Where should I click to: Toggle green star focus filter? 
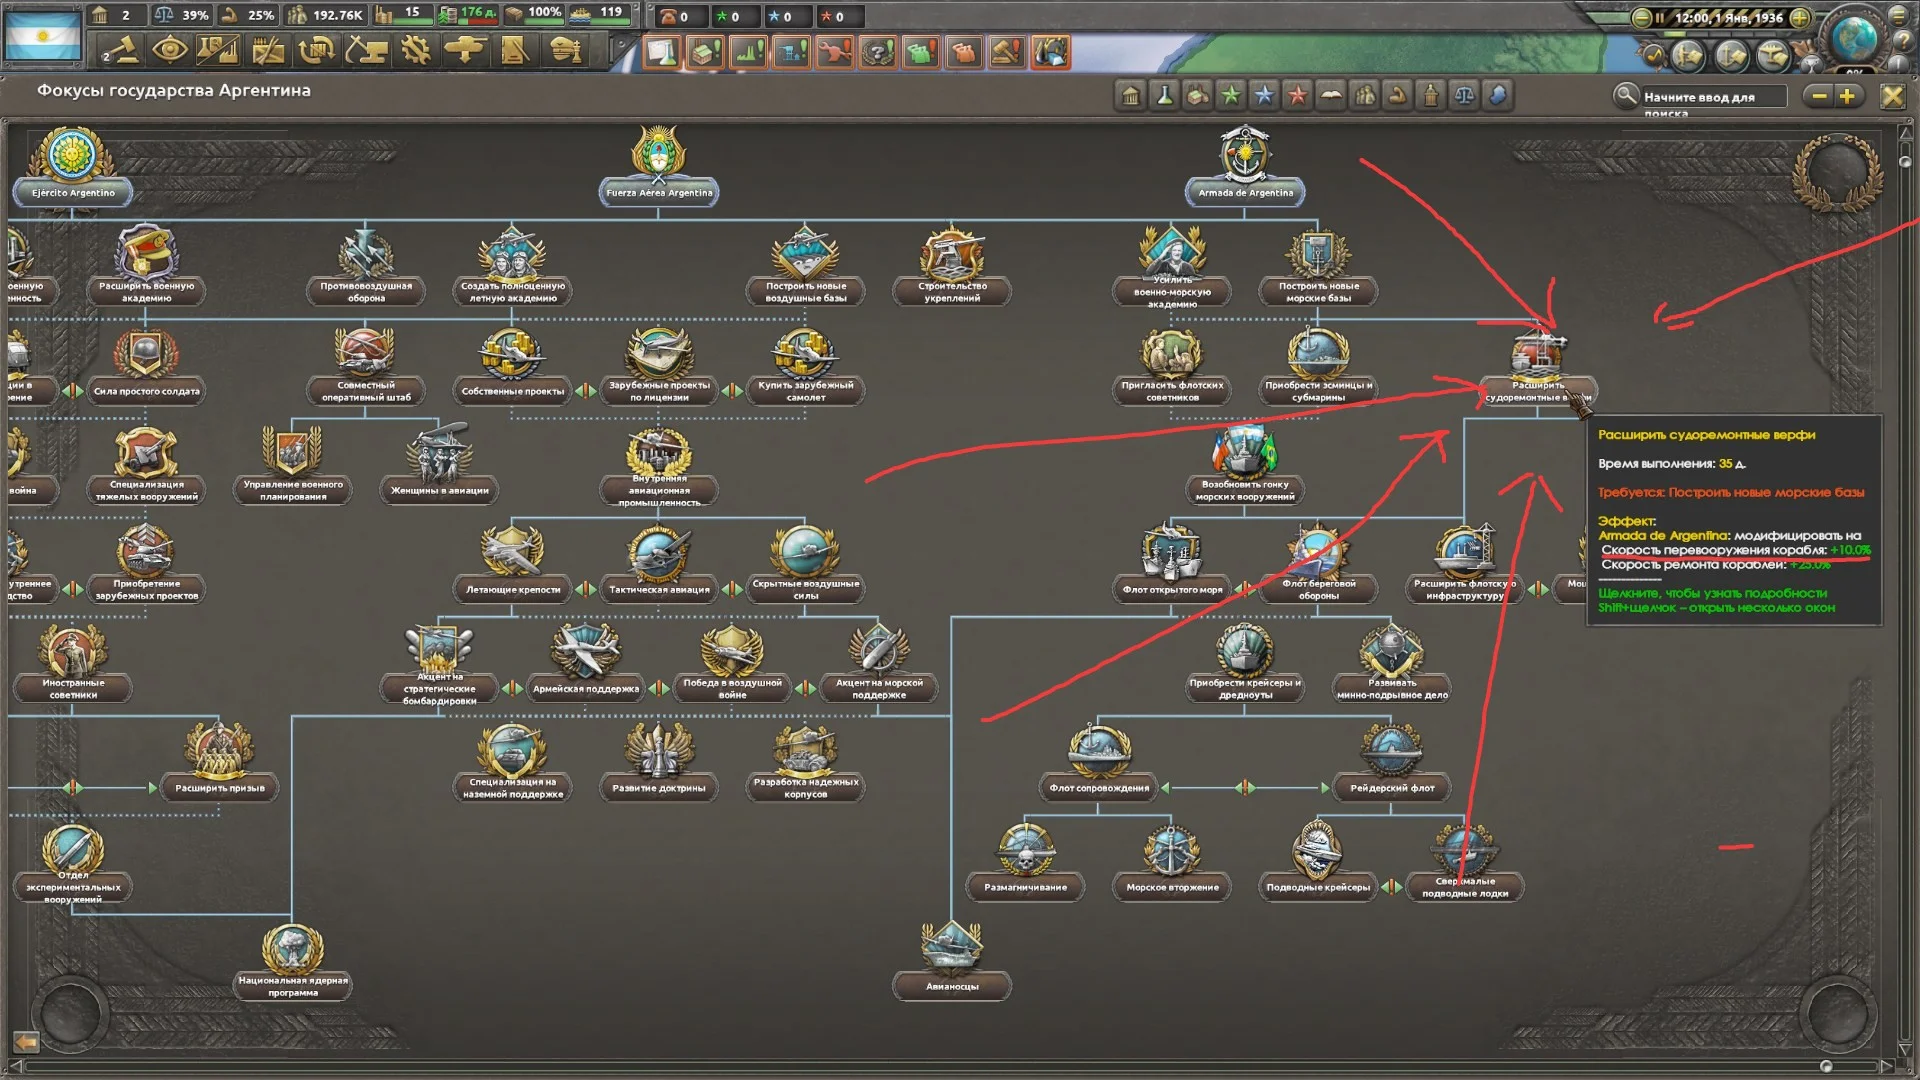coord(1231,96)
